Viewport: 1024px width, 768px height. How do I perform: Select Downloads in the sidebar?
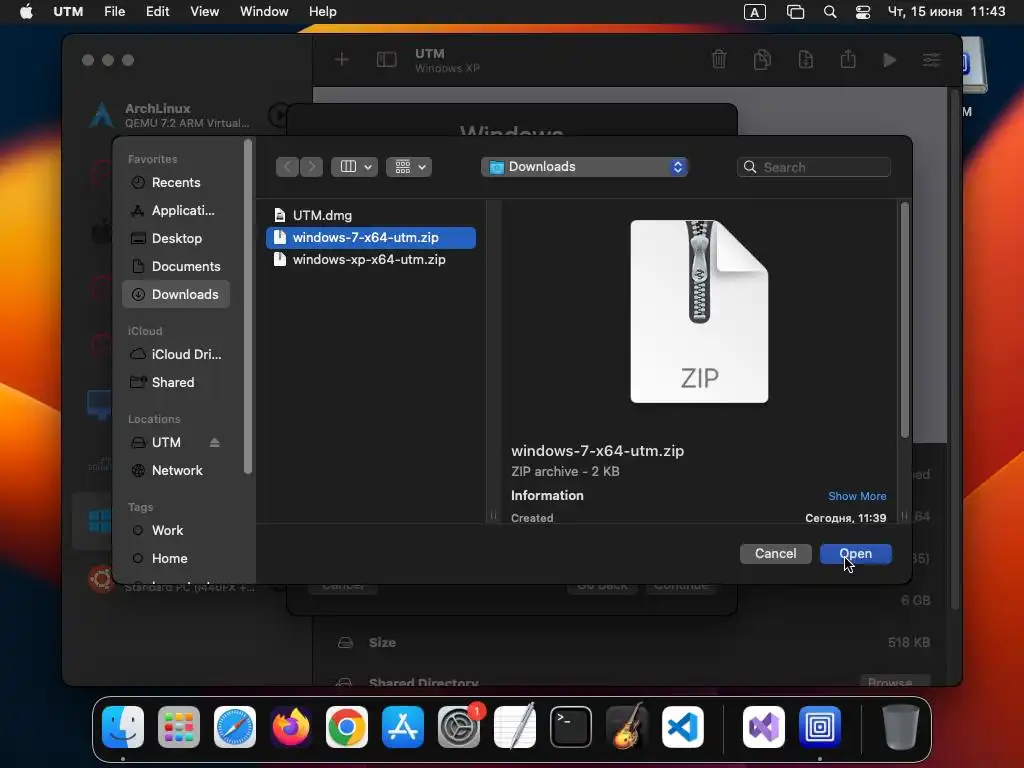click(x=176, y=295)
